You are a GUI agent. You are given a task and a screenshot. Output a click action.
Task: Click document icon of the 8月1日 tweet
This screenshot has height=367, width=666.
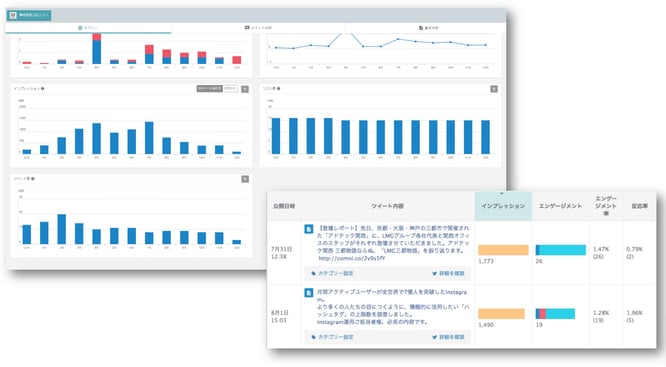tap(309, 293)
